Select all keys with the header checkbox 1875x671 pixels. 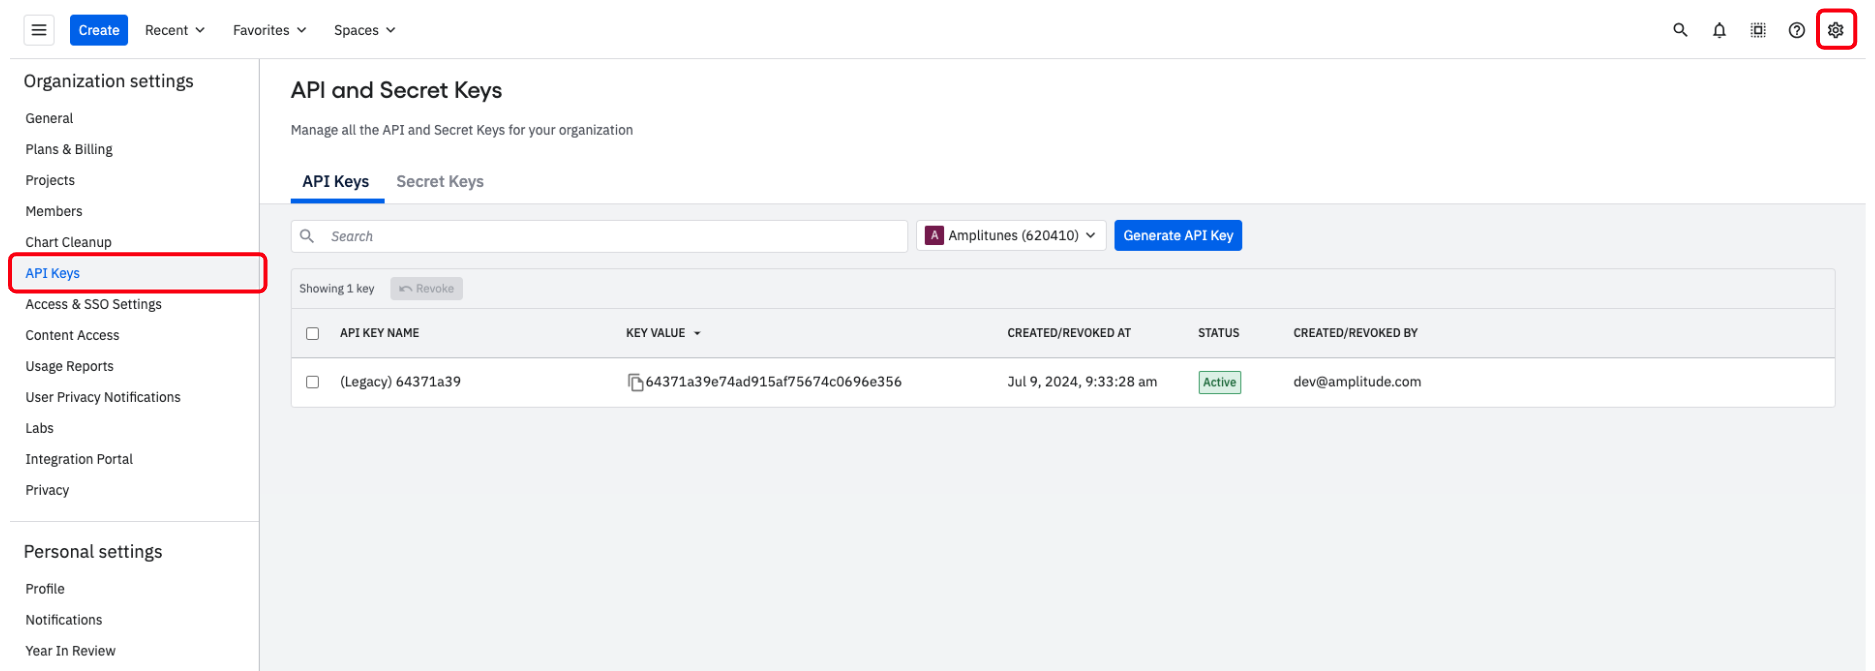point(313,333)
